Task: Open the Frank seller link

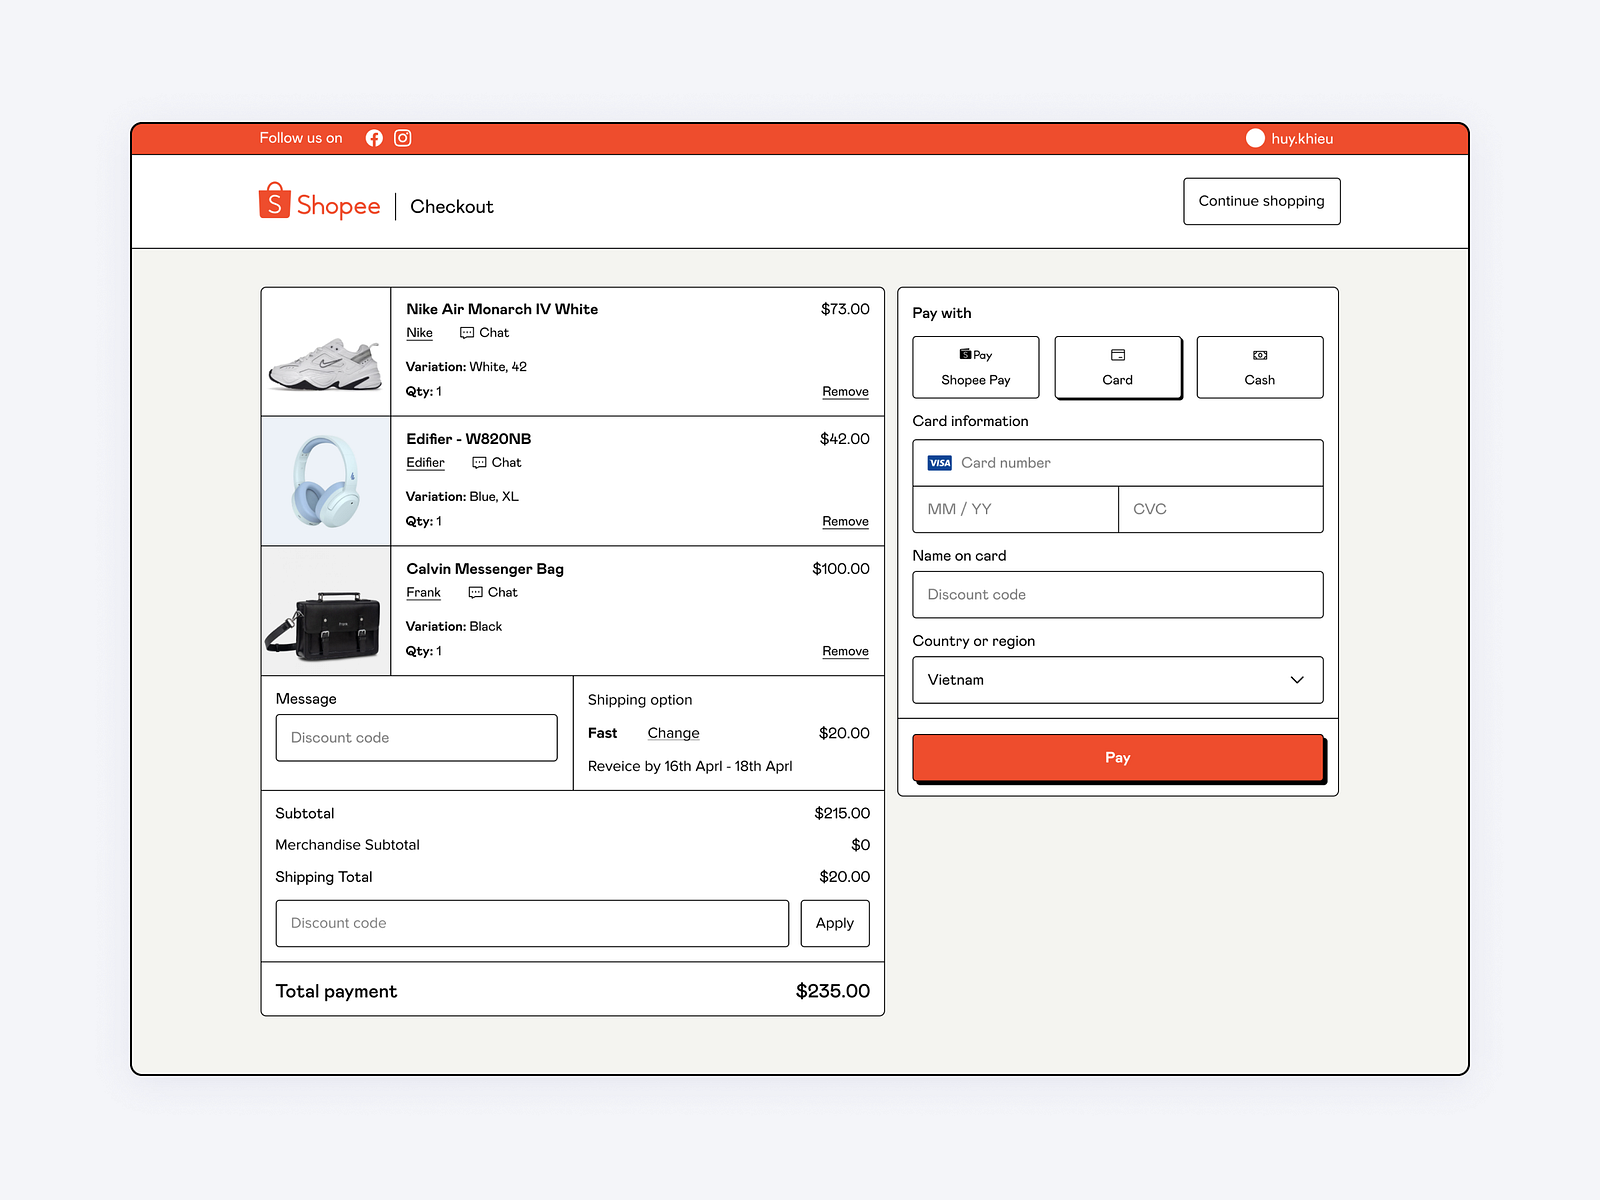Action: pos(423,593)
